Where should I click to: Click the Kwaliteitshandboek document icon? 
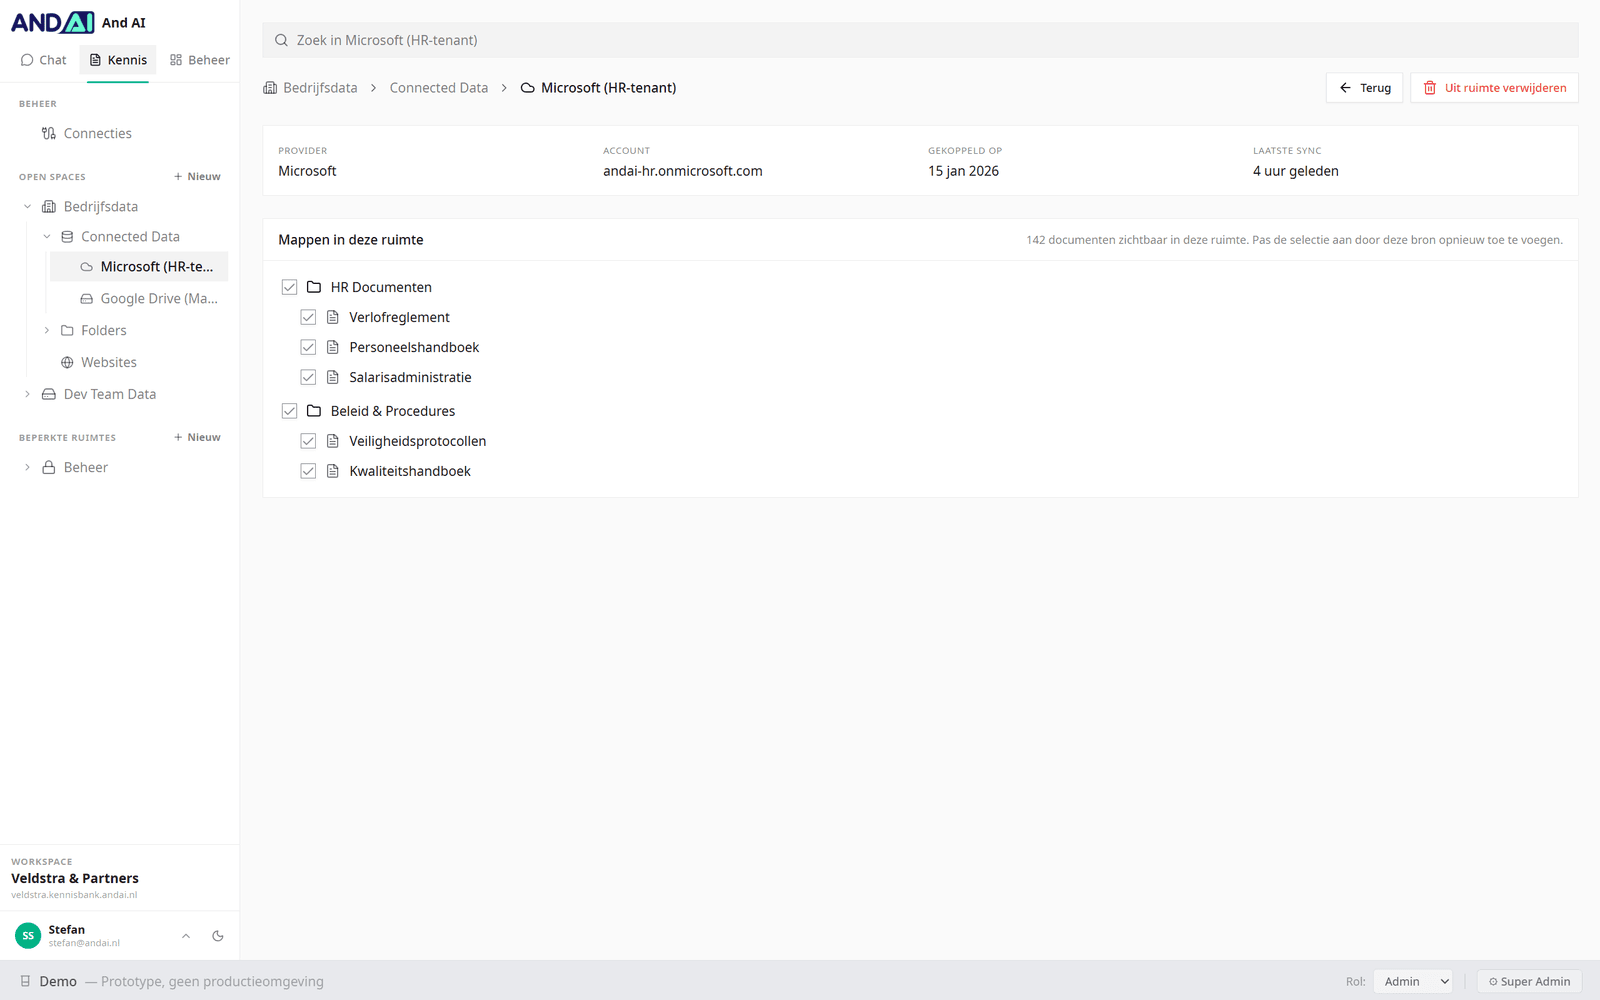tap(333, 471)
